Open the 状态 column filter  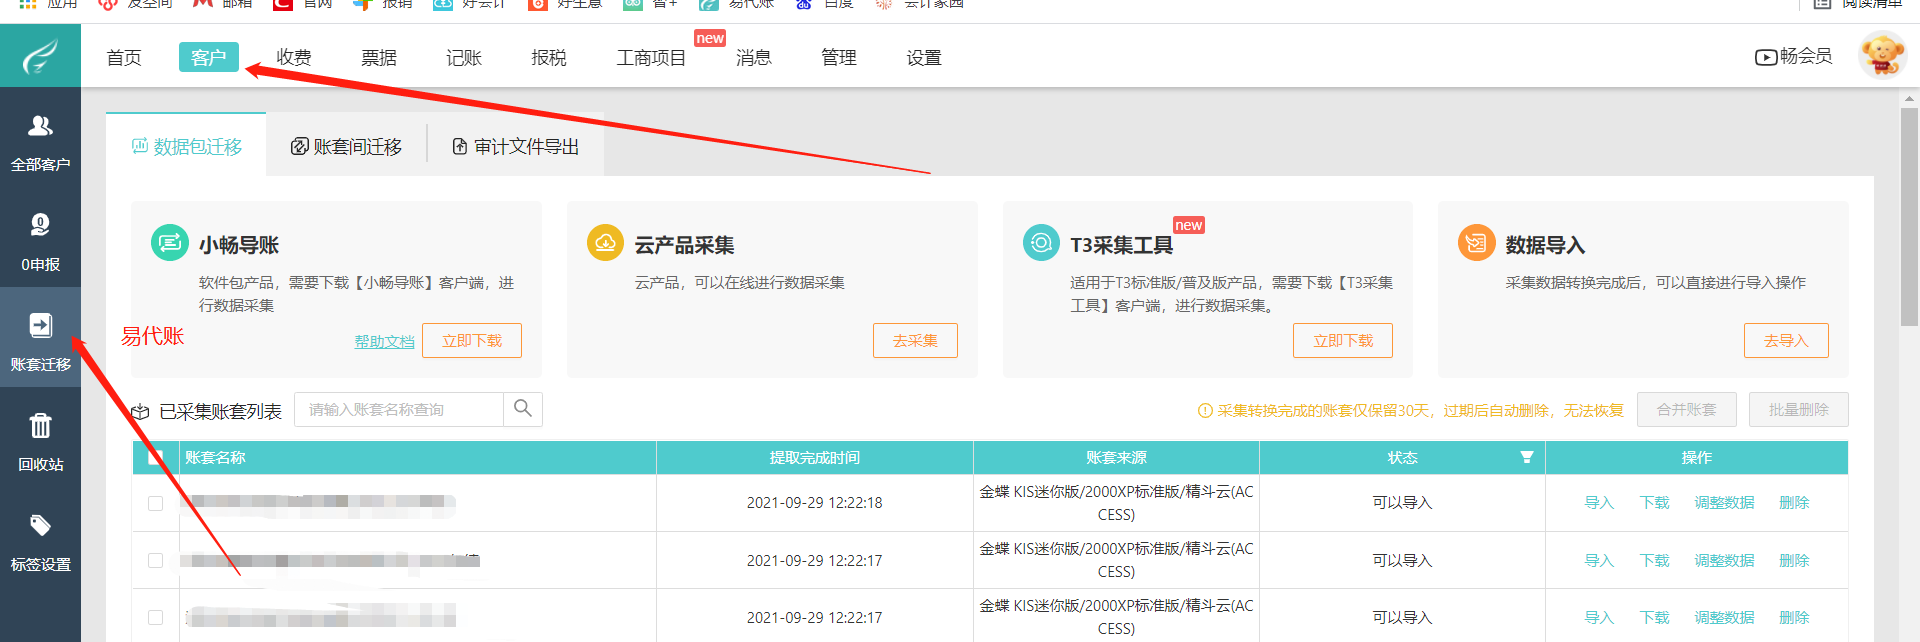[1527, 457]
